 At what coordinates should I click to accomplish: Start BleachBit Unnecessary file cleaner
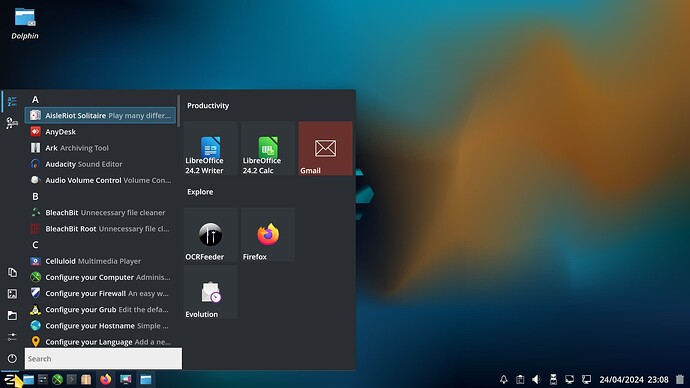(x=100, y=212)
